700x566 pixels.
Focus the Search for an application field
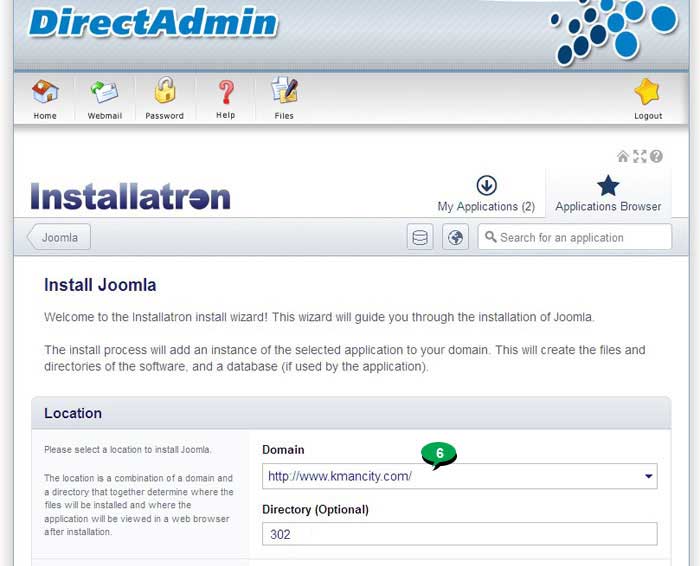[575, 237]
